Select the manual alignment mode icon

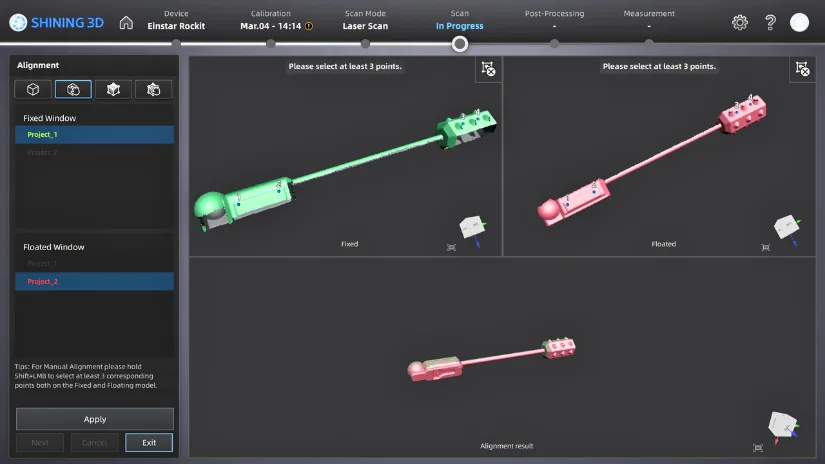click(73, 89)
